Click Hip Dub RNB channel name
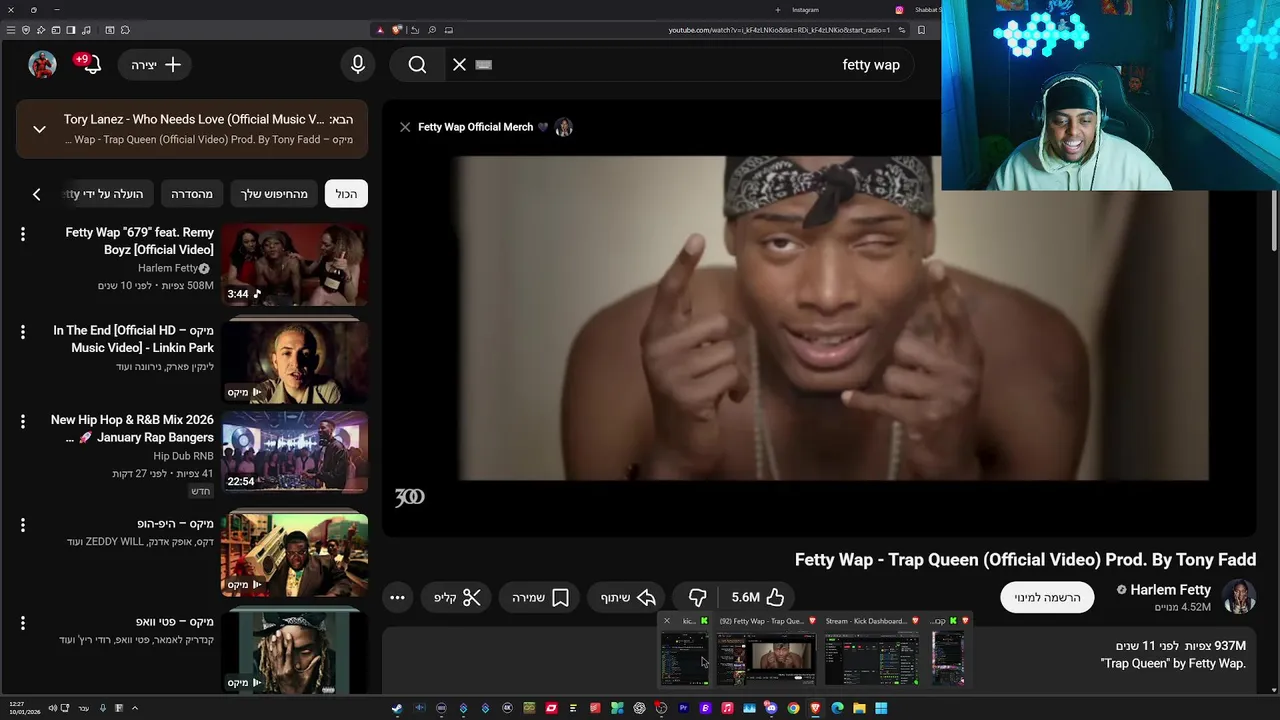1280x720 pixels. [183, 456]
